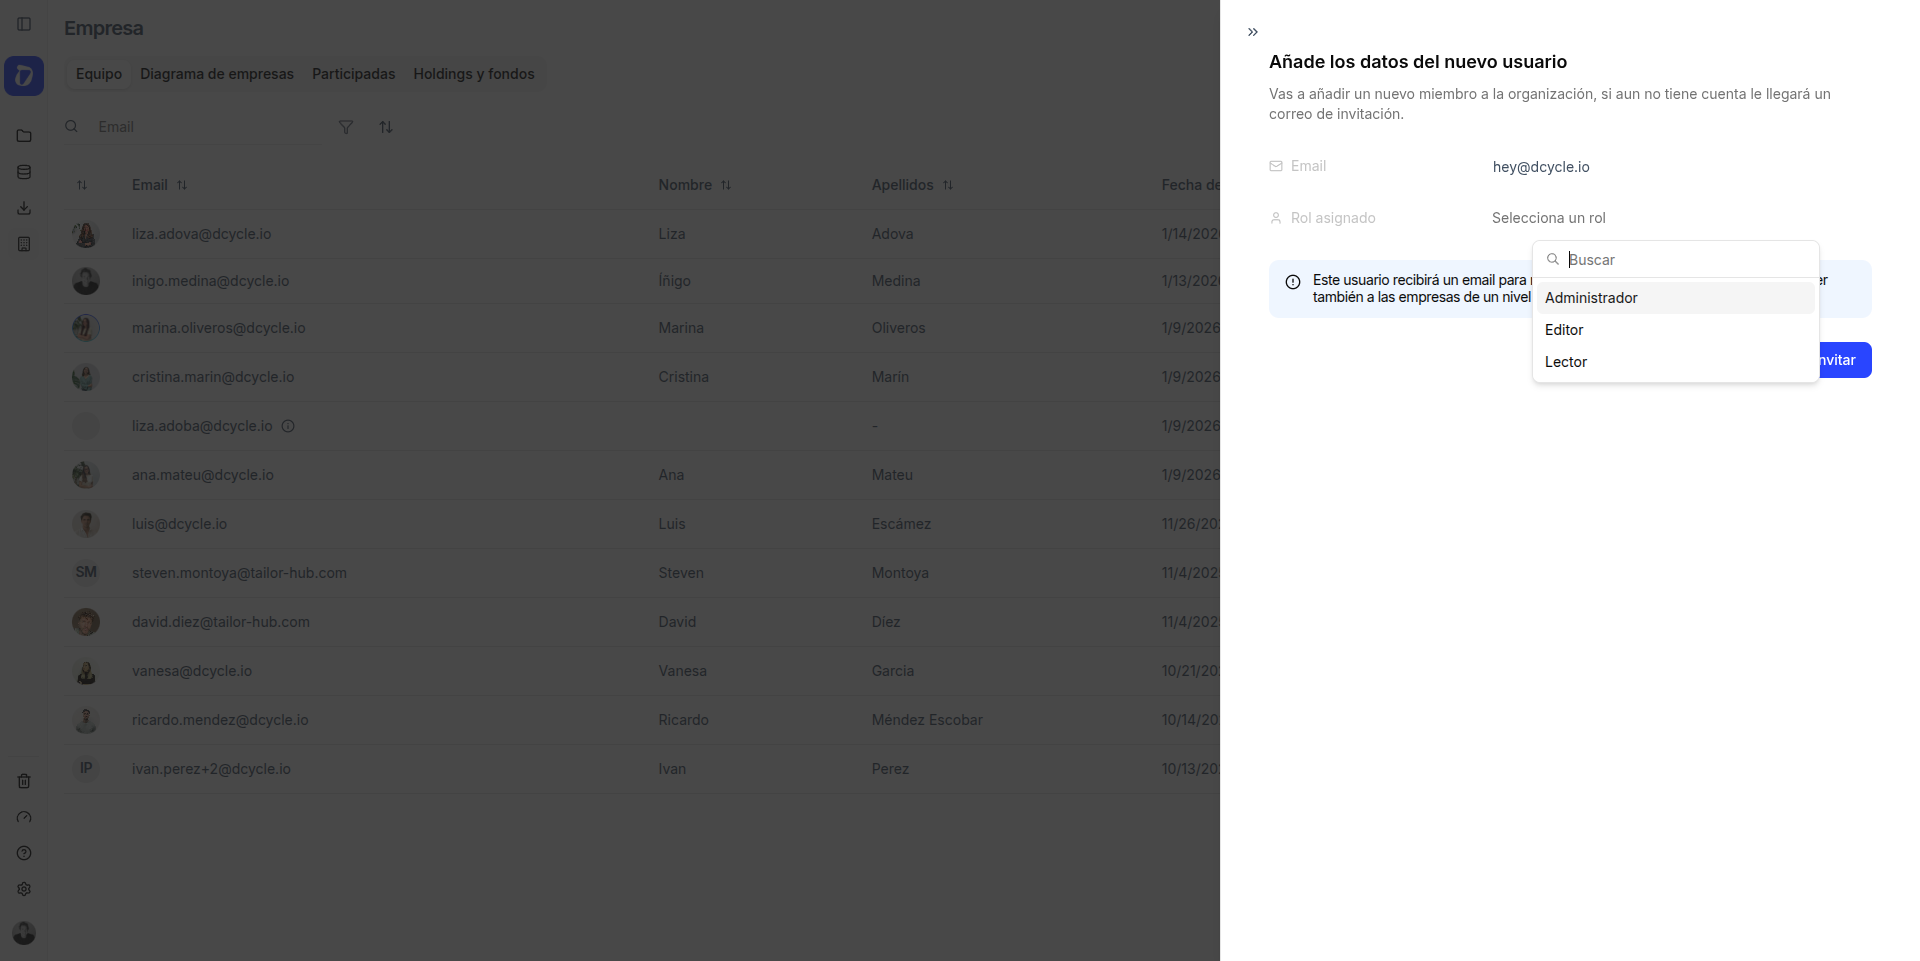Open the performance gauge icon
The image size is (1920, 961).
click(24, 817)
